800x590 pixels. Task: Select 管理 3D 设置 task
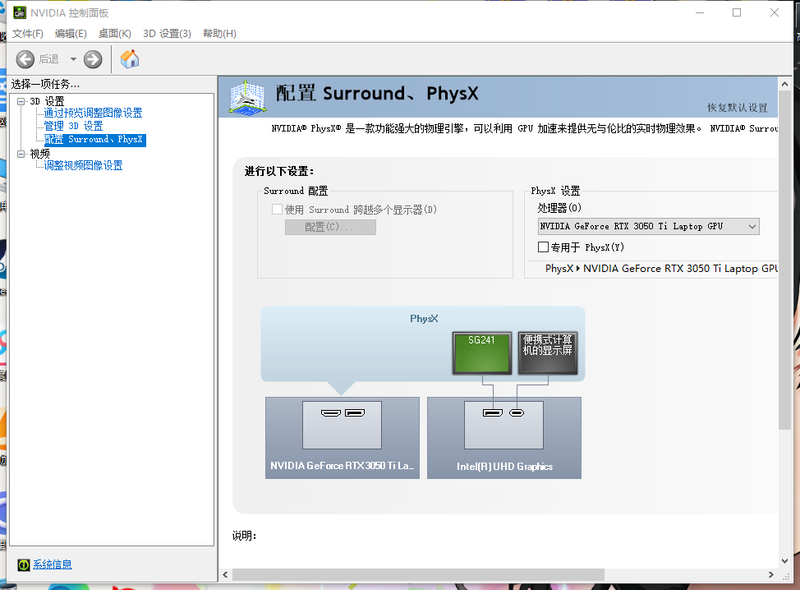(73, 126)
